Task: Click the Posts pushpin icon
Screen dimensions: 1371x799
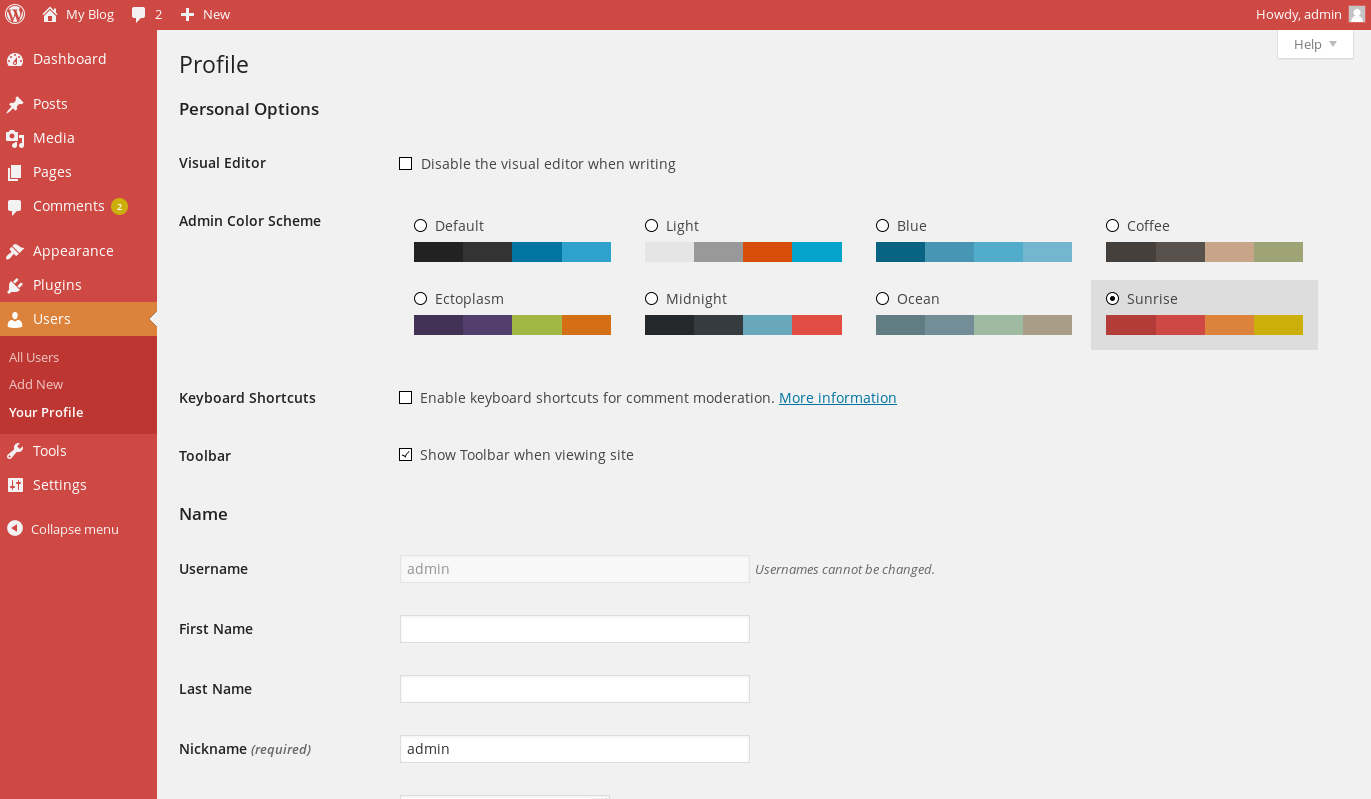Action: [x=15, y=104]
